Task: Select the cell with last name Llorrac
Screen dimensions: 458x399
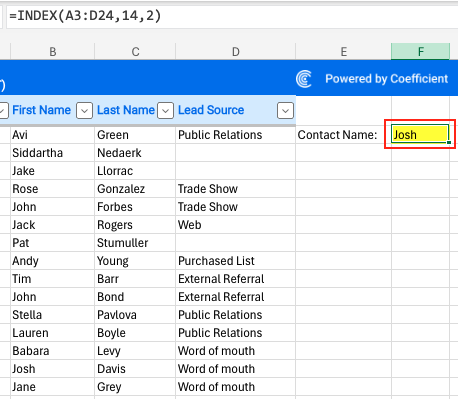Action: click(x=135, y=171)
